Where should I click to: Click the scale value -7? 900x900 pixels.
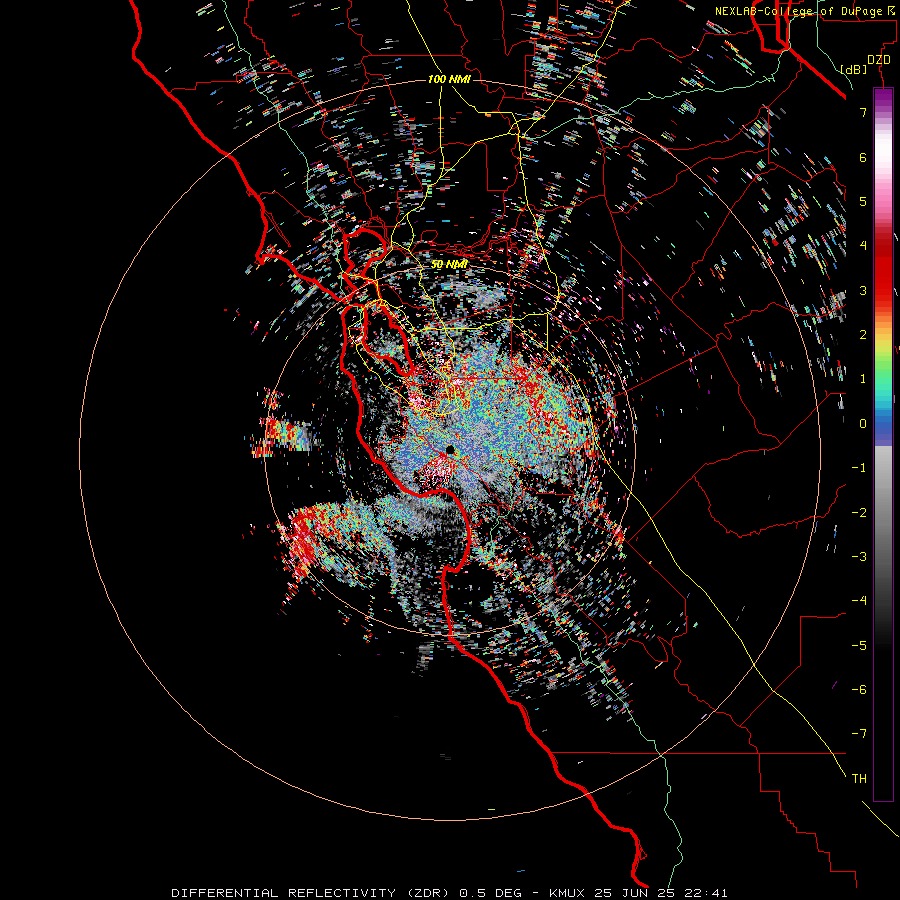[x=859, y=734]
